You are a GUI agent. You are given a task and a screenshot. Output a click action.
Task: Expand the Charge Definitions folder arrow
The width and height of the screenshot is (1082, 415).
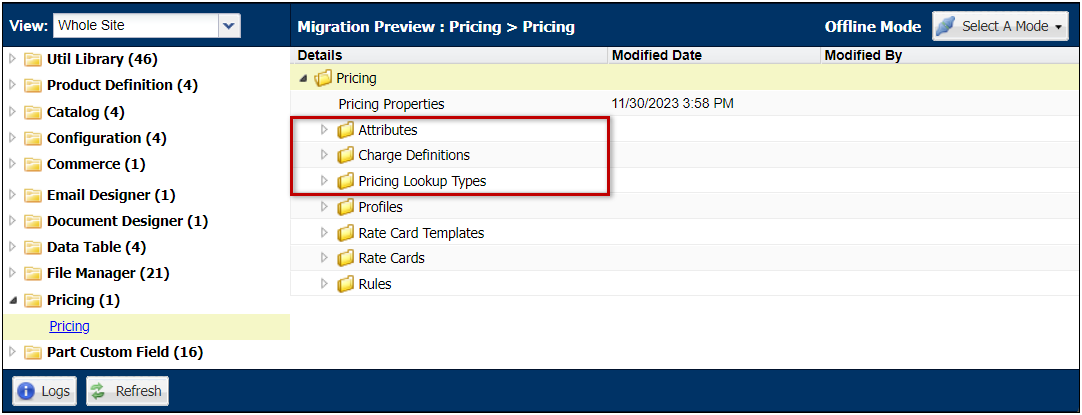click(324, 155)
